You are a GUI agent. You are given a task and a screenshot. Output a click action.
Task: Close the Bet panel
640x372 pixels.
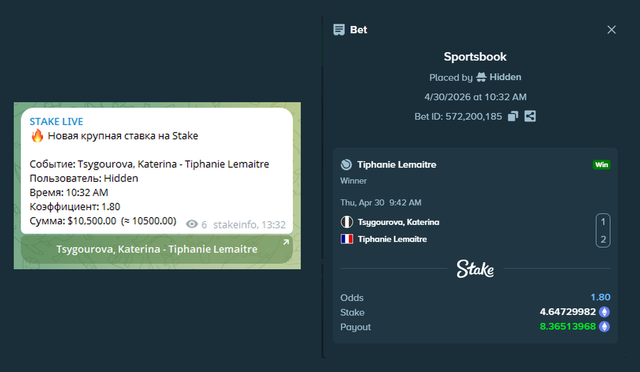[x=611, y=30]
